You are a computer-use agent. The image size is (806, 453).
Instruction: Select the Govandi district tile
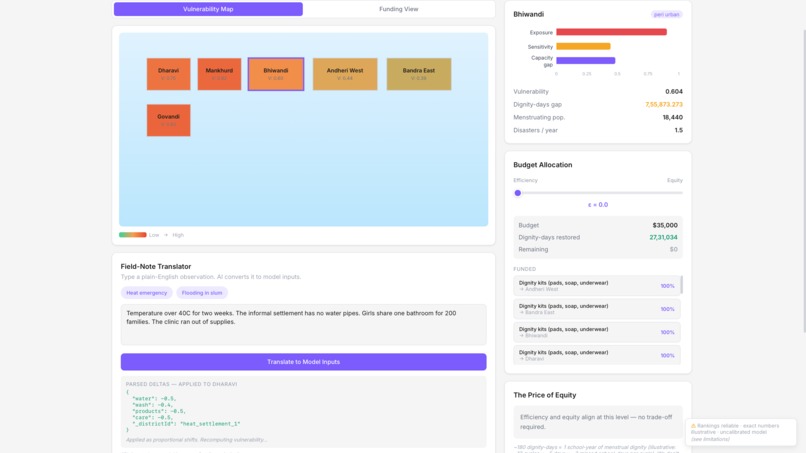click(x=169, y=120)
